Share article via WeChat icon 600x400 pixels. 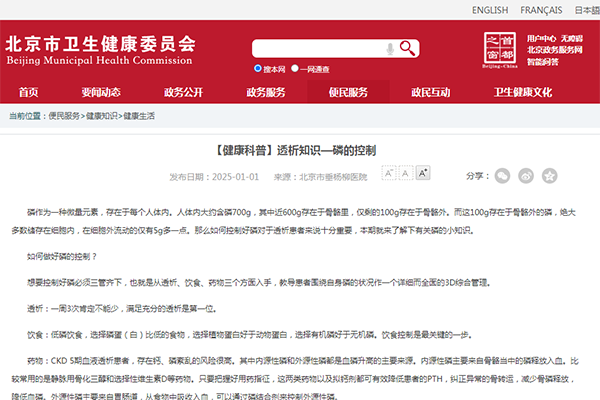503,176
